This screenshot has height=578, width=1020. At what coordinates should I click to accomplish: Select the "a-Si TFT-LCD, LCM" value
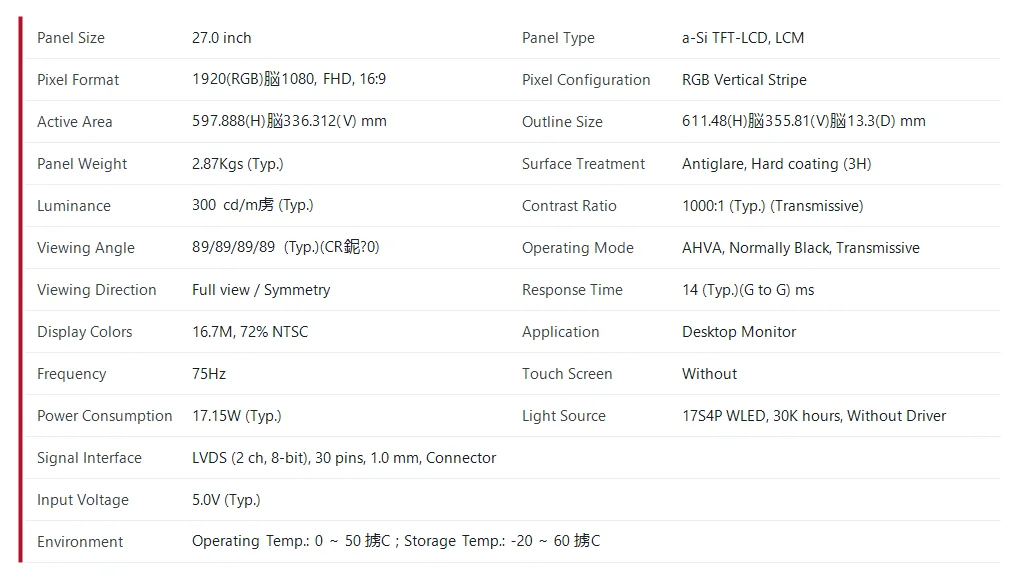click(x=743, y=38)
